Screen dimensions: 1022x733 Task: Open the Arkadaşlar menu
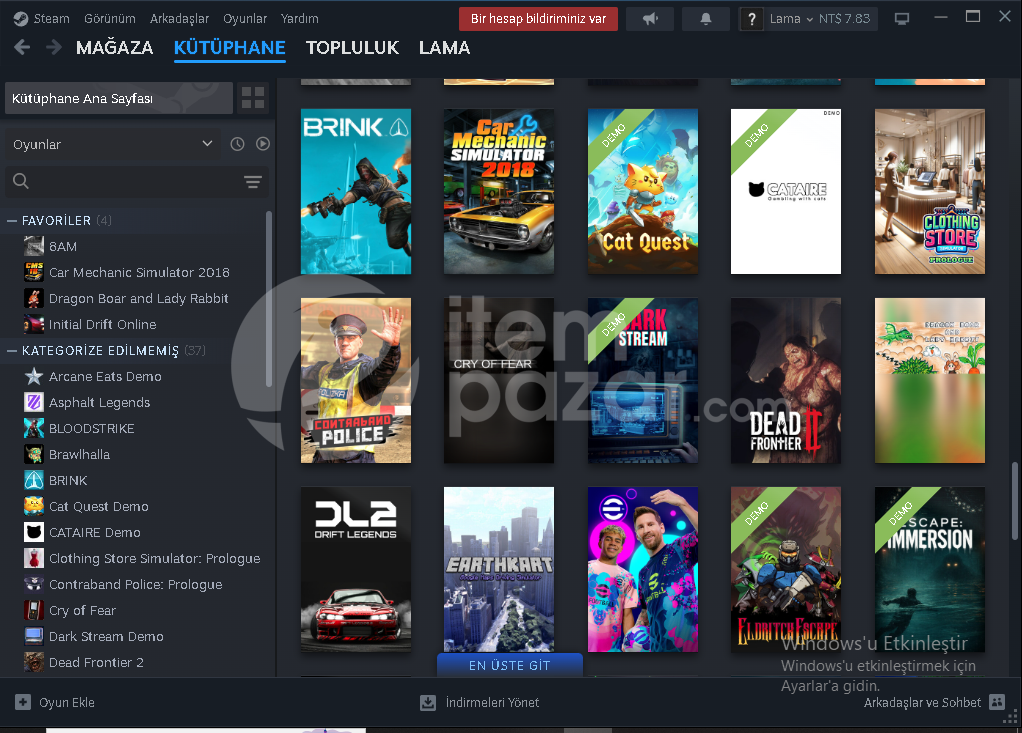coord(179,19)
